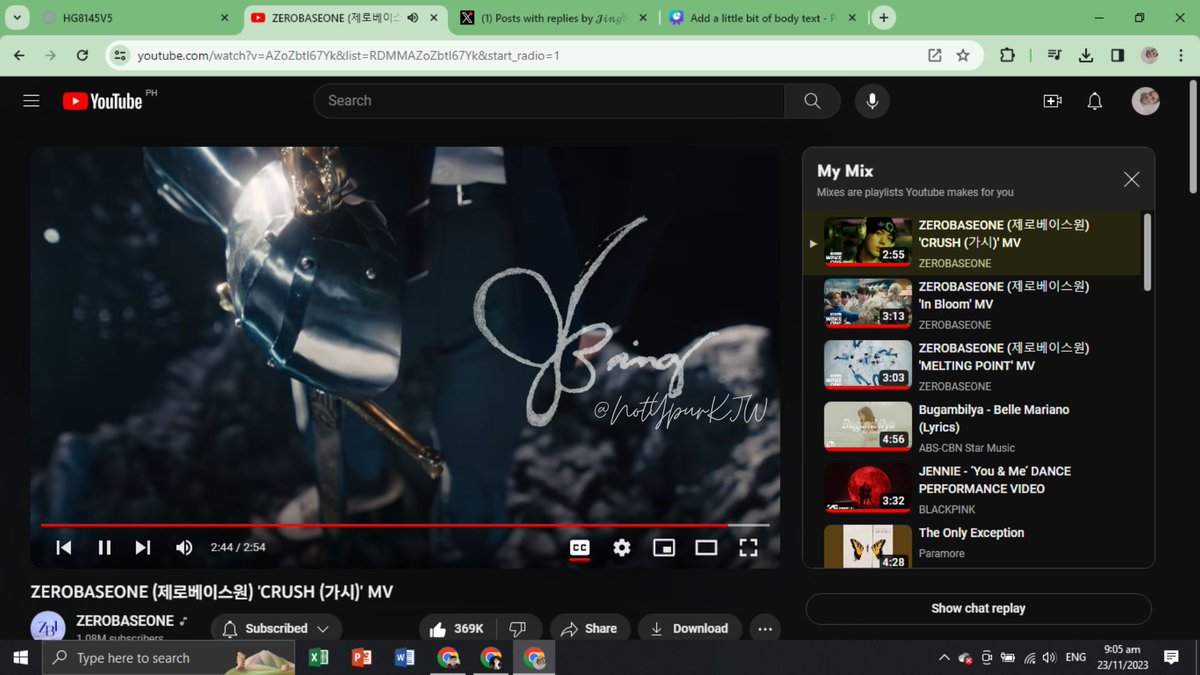Open the notifications bell
The image size is (1200, 675).
1095,101
